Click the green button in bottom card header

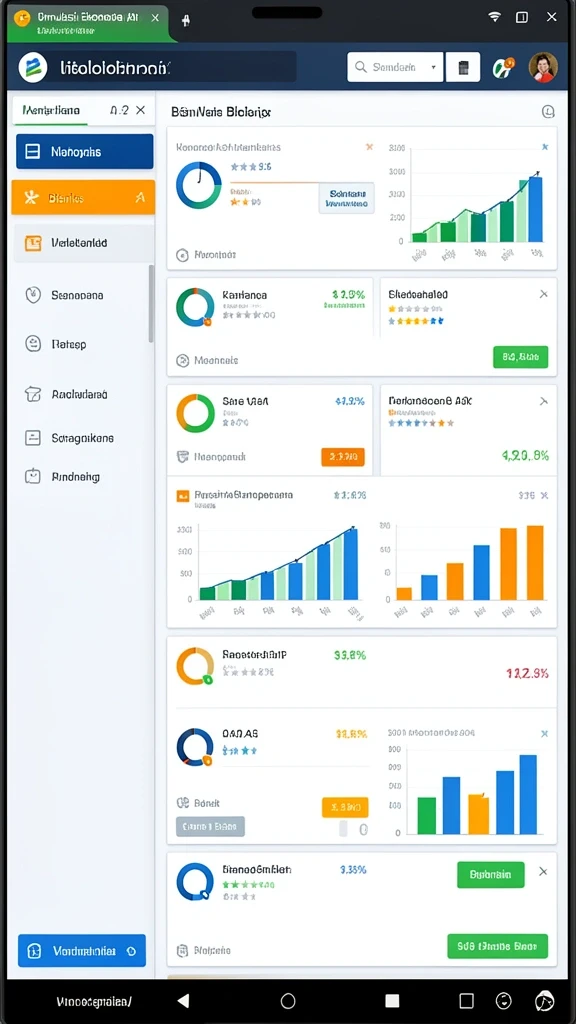[490, 874]
